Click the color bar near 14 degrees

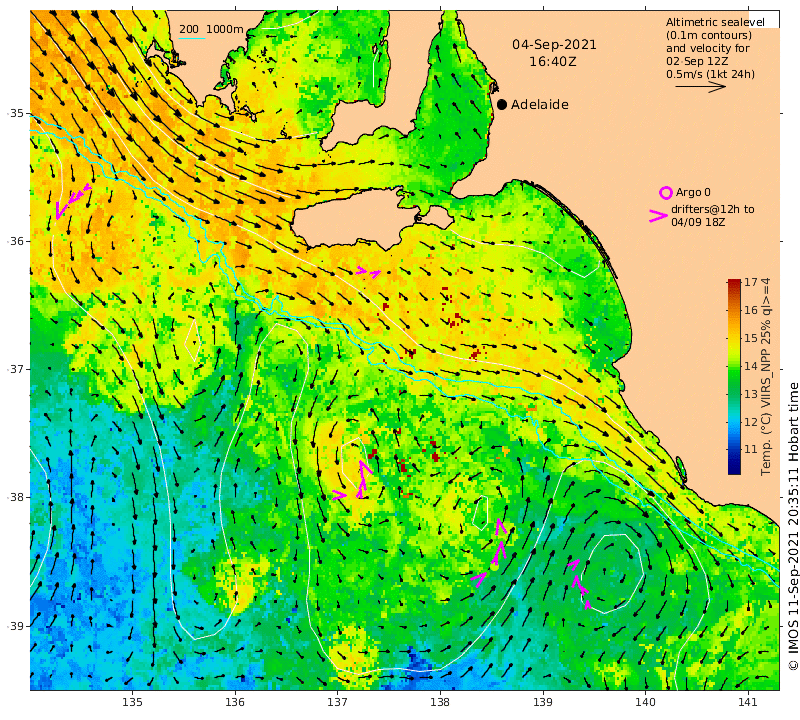pos(734,366)
